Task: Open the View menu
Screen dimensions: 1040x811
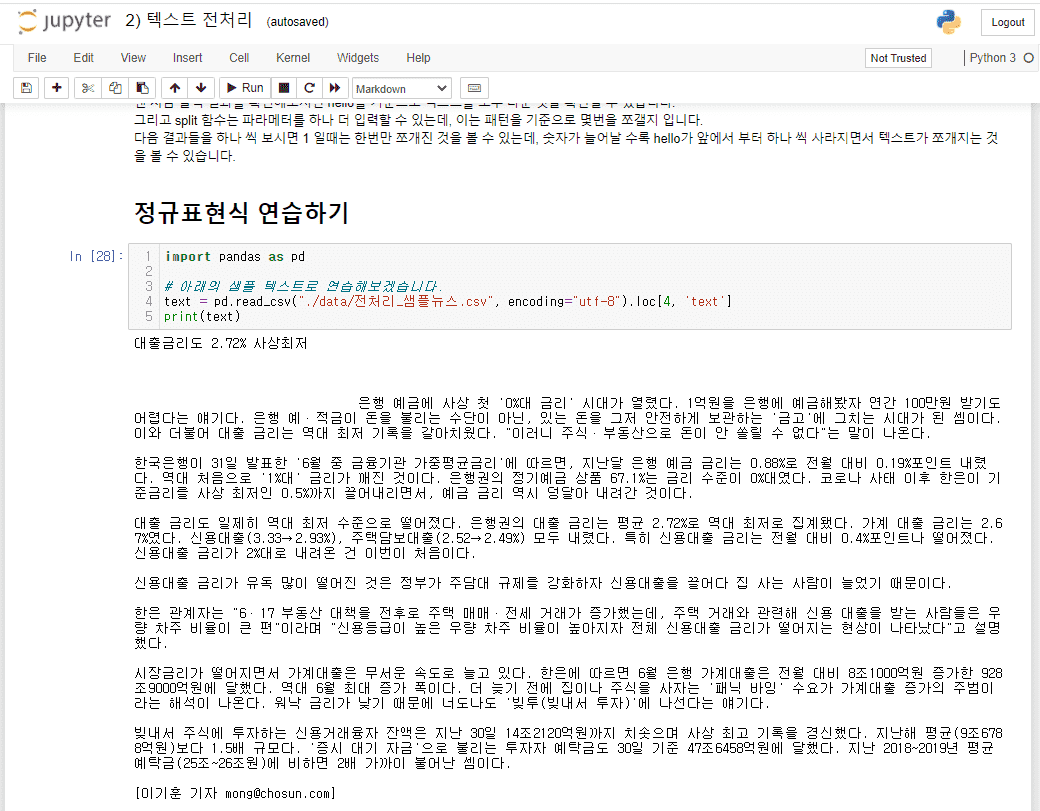Action: 133,58
